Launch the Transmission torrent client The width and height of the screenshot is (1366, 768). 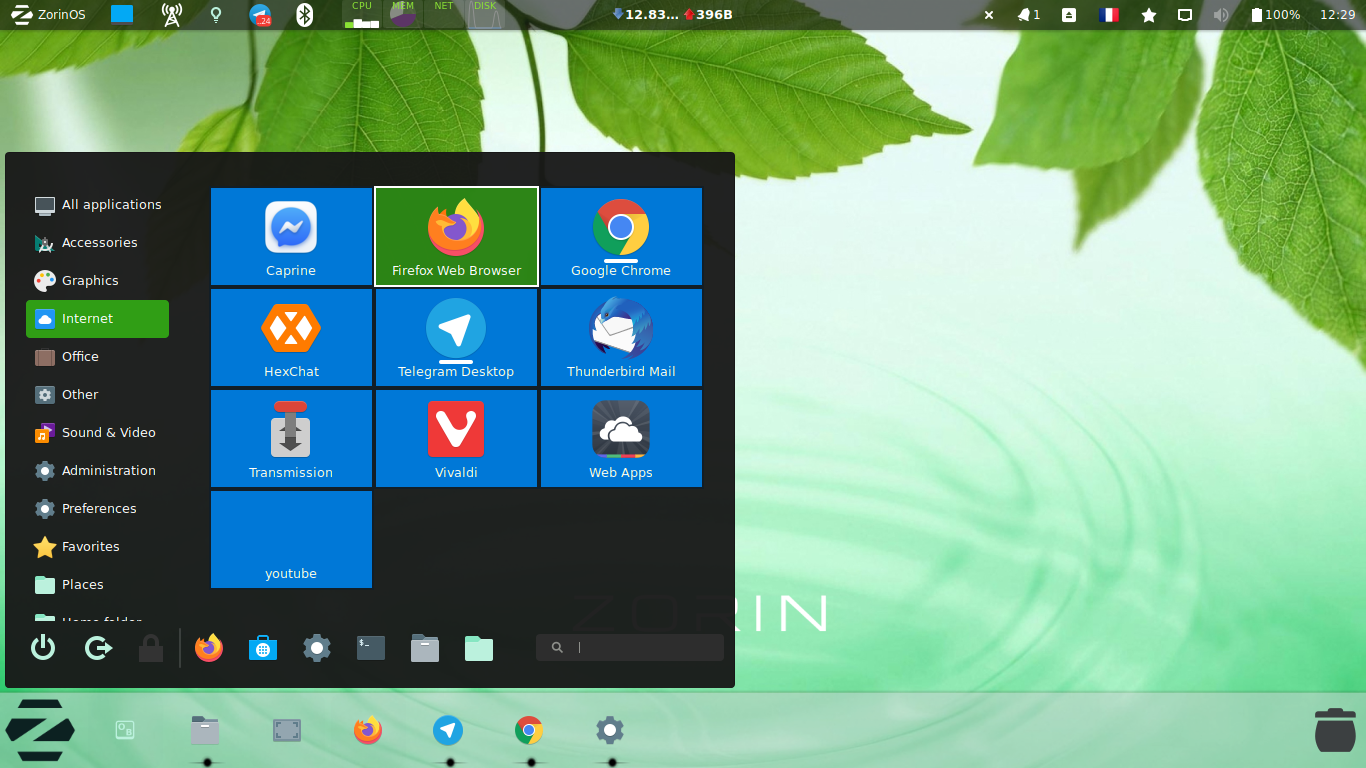(x=291, y=438)
